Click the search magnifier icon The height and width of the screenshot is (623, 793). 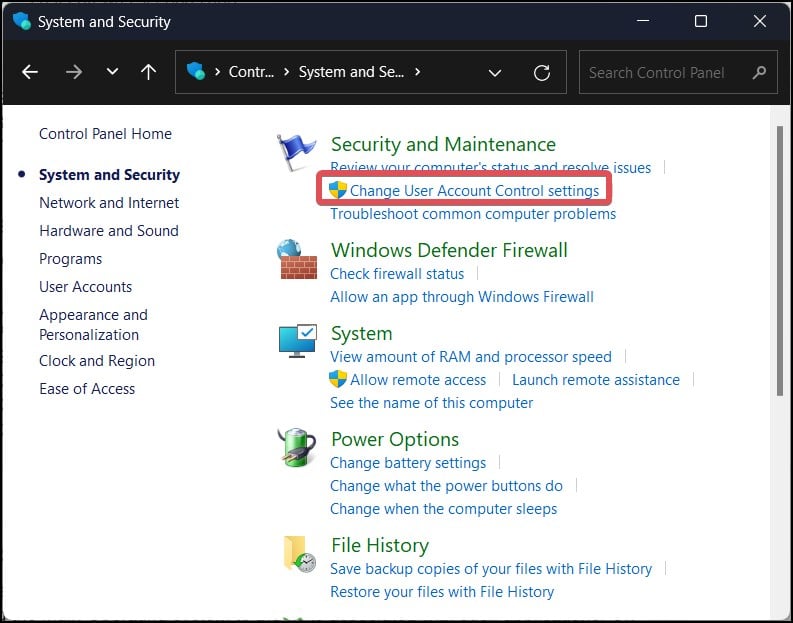(759, 72)
